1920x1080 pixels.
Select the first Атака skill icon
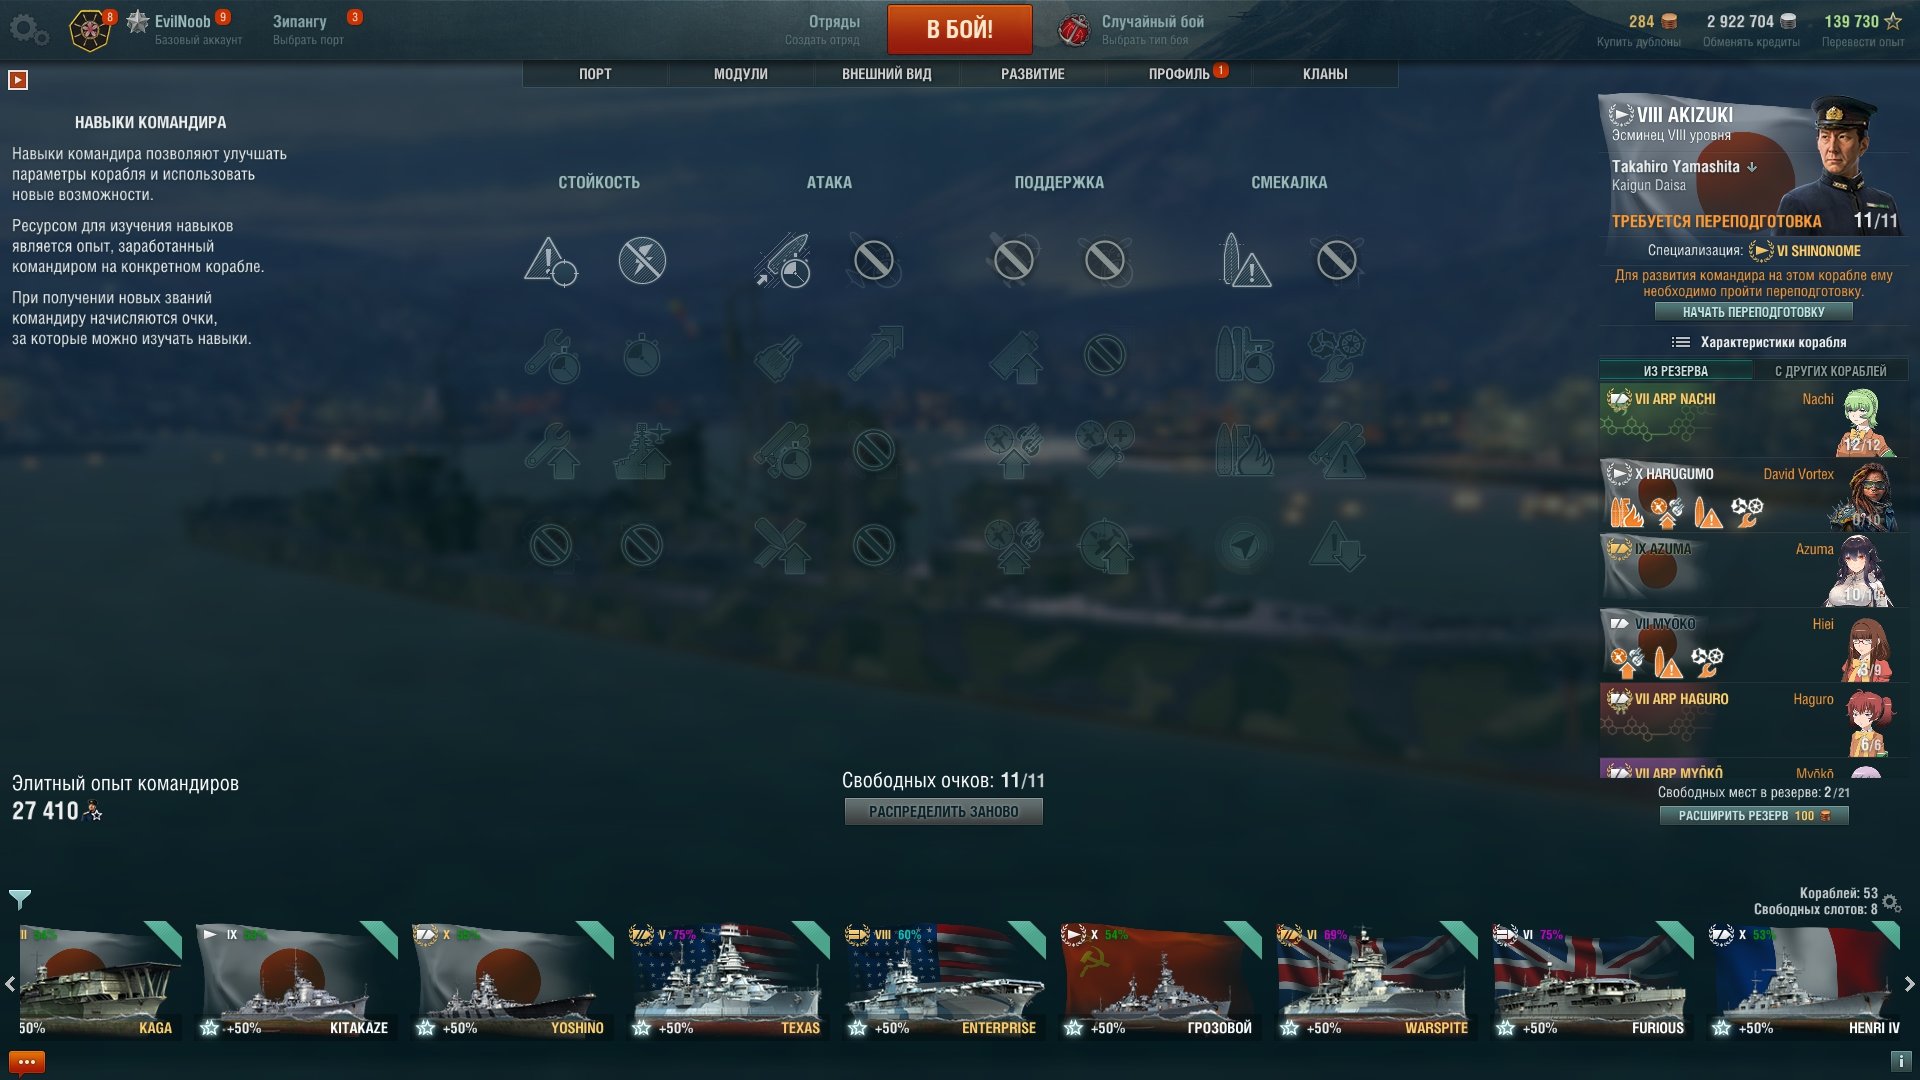click(783, 261)
